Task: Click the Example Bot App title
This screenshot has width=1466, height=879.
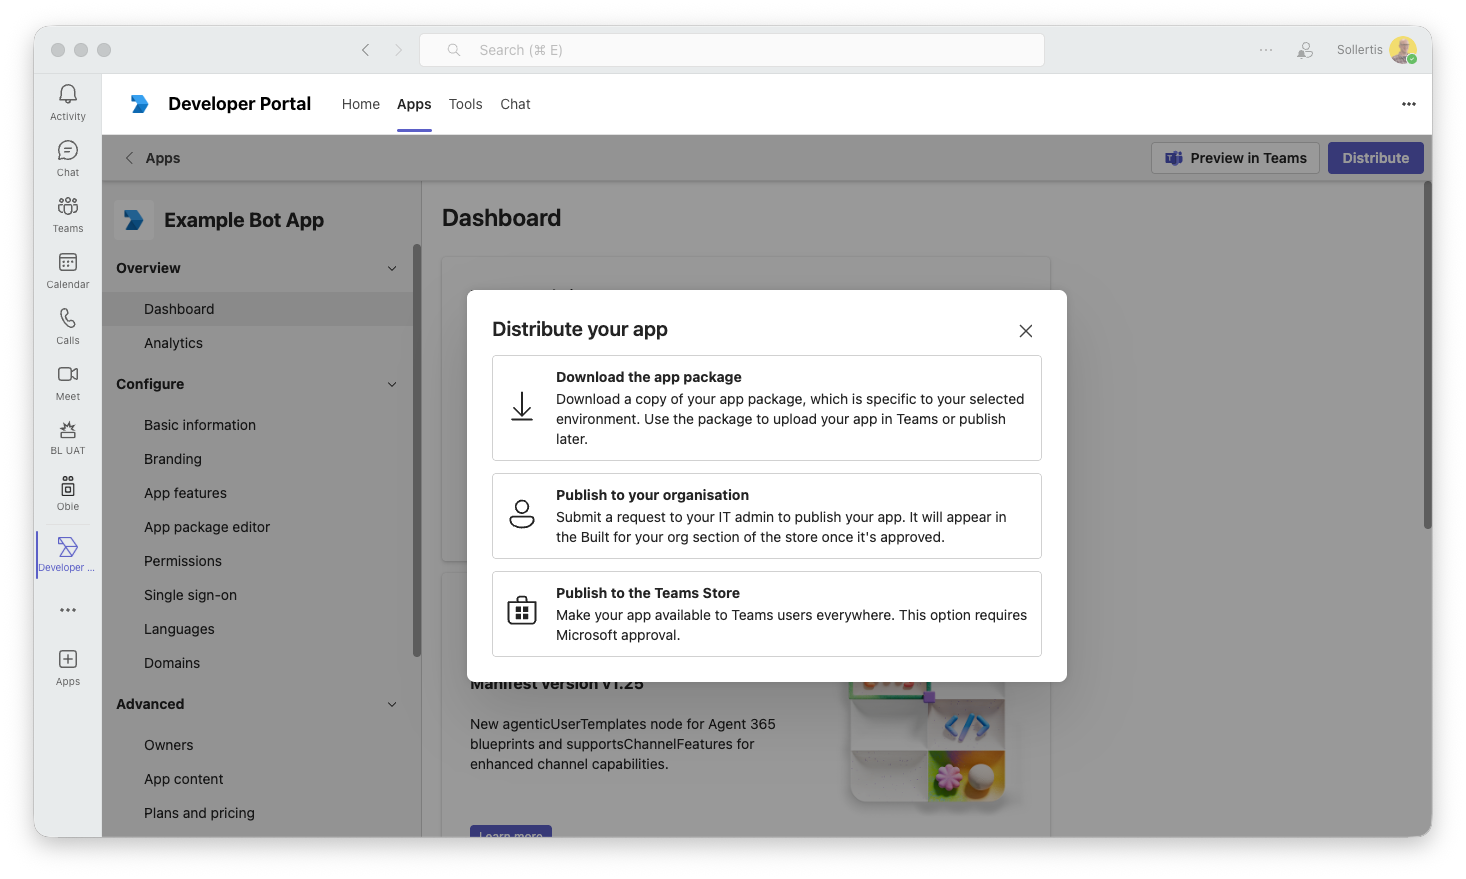Action: click(x=244, y=220)
